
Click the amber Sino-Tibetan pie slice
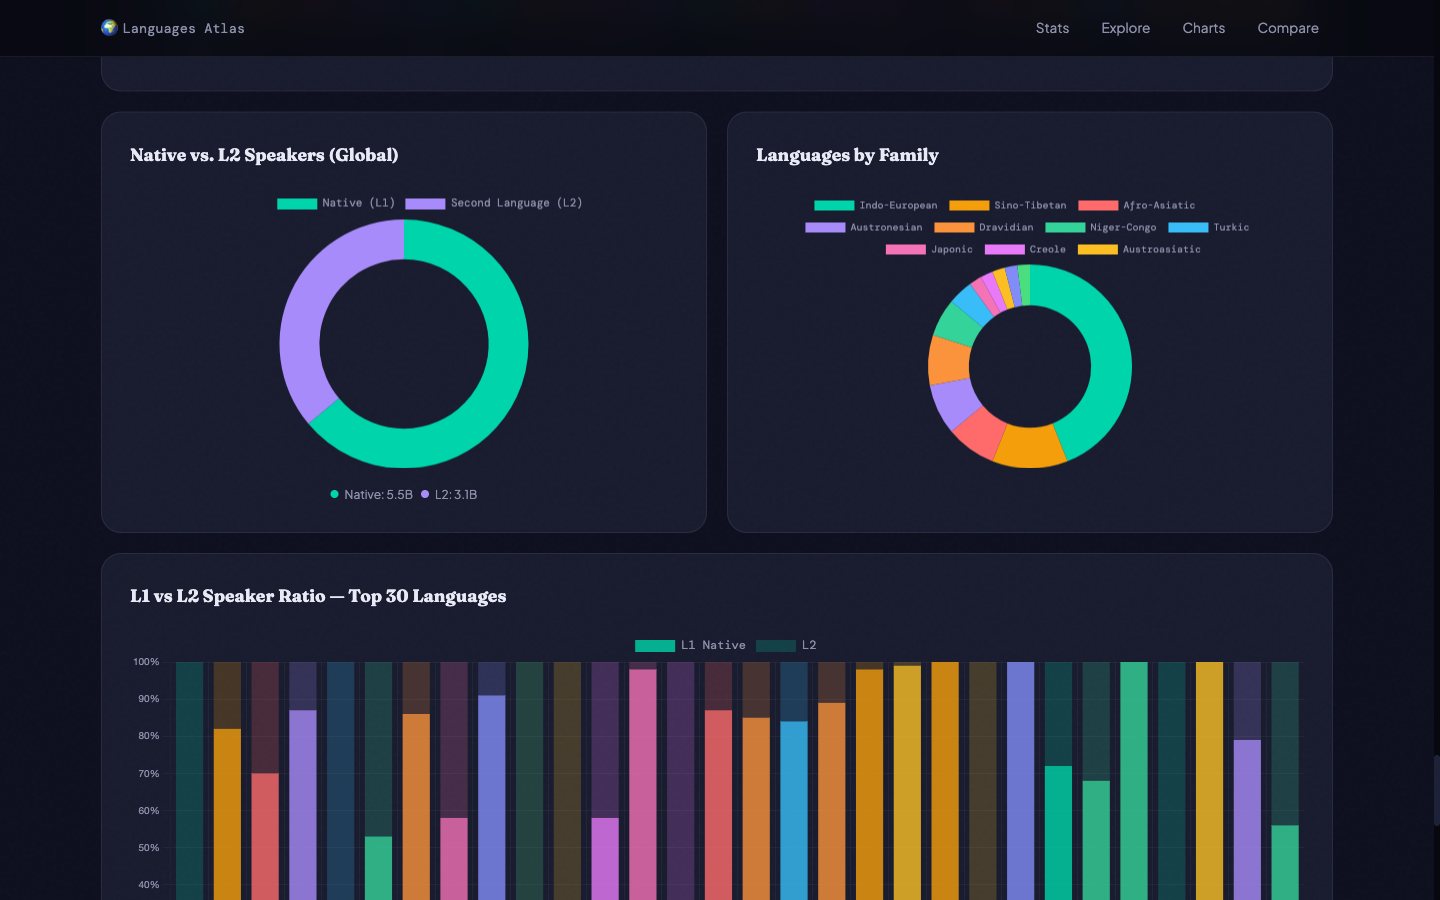1030,446
